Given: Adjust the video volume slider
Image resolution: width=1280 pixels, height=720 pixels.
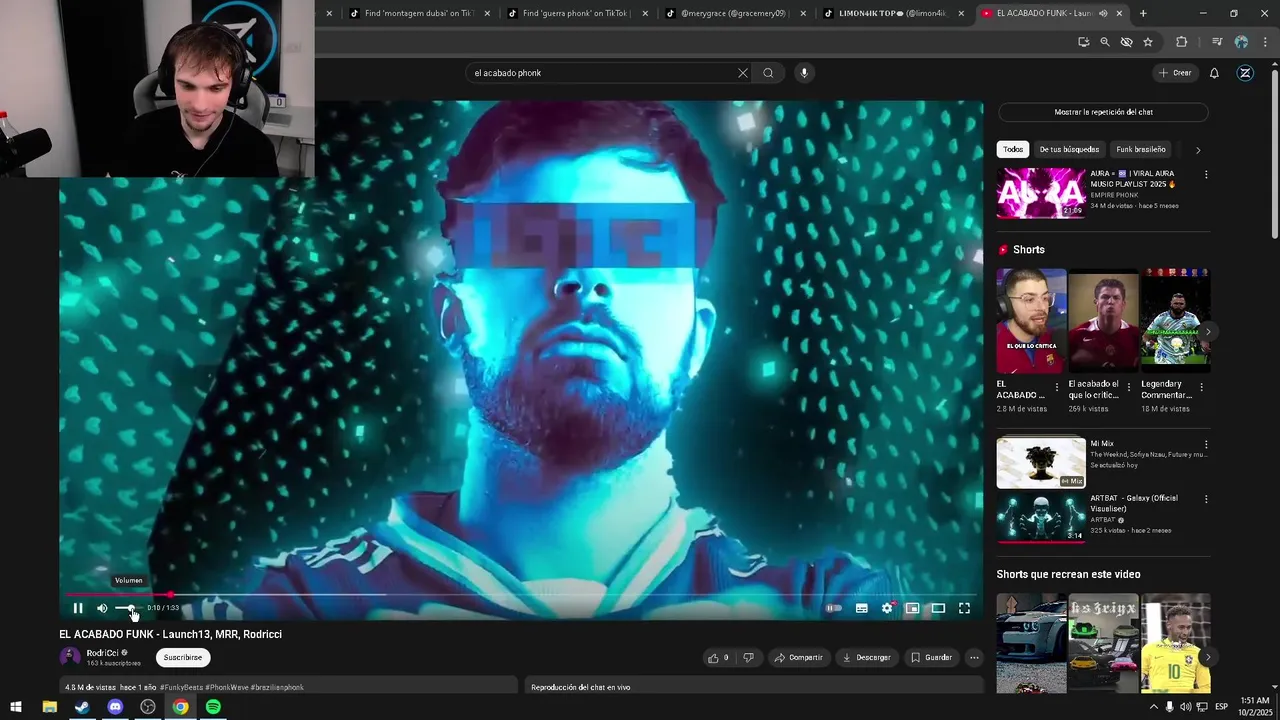Looking at the screenshot, I should click(127, 608).
